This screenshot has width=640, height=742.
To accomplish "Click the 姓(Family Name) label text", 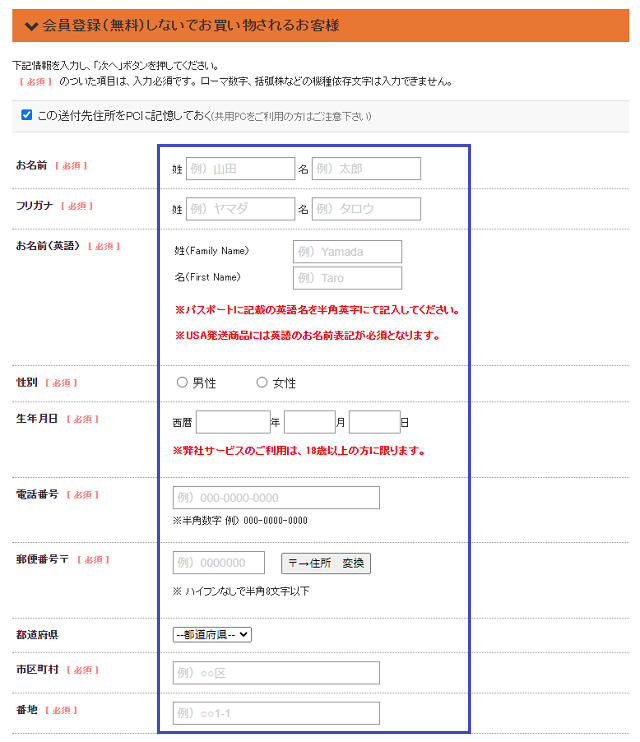I will (x=212, y=251).
